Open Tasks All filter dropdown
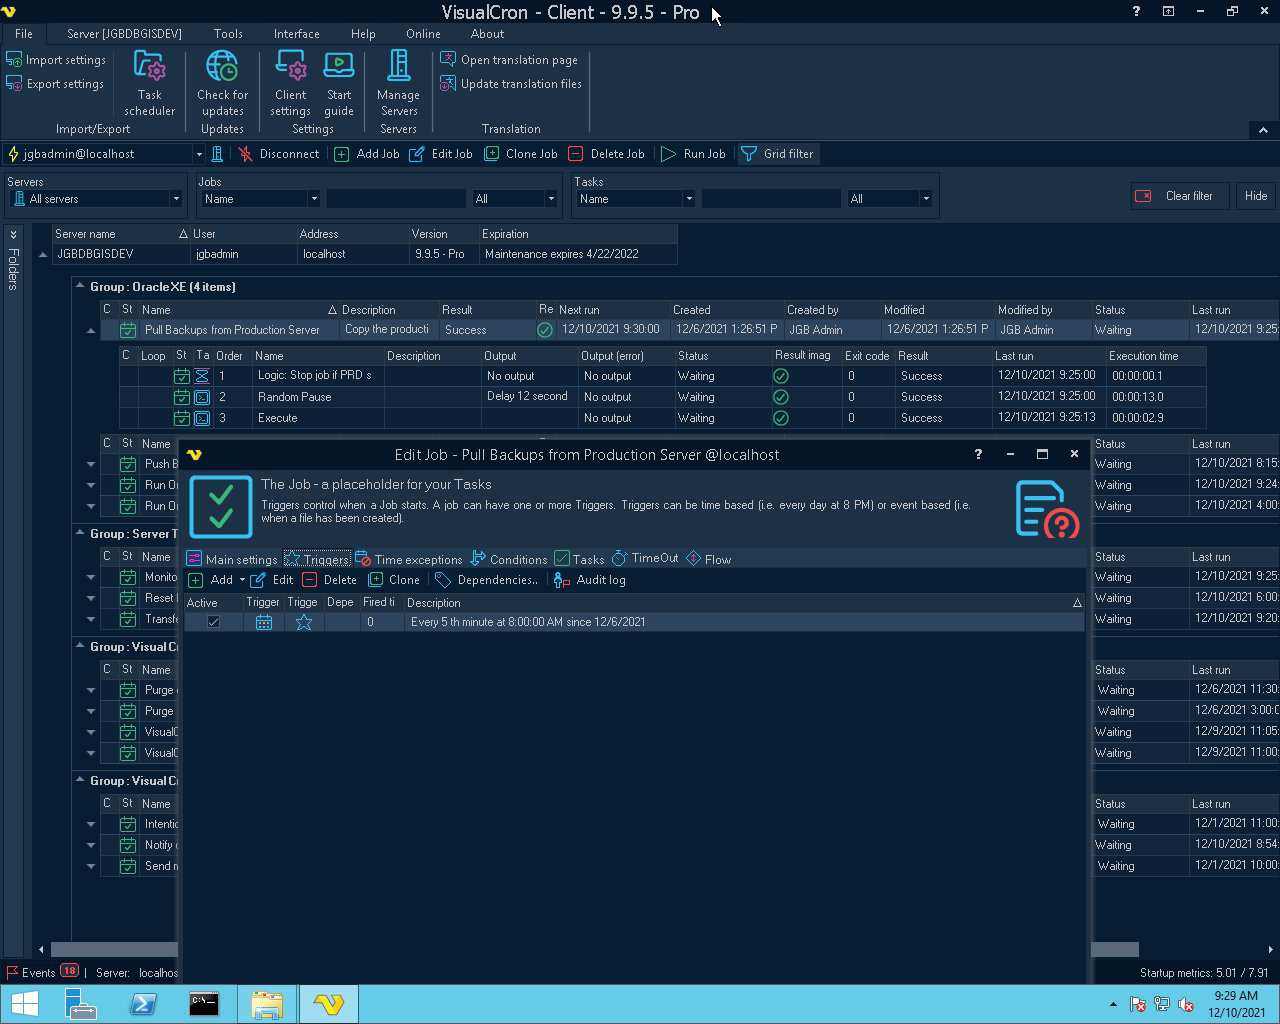 coord(925,199)
